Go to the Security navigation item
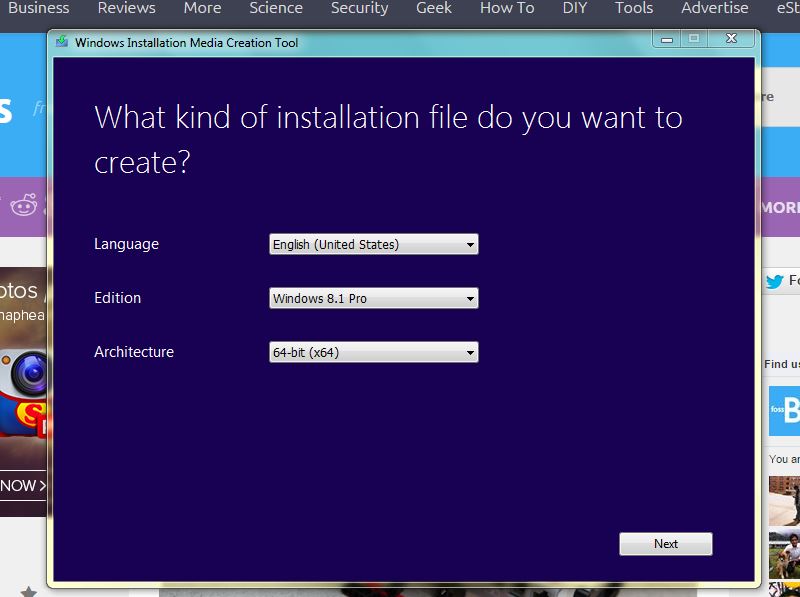The image size is (800, 597). coord(359,9)
